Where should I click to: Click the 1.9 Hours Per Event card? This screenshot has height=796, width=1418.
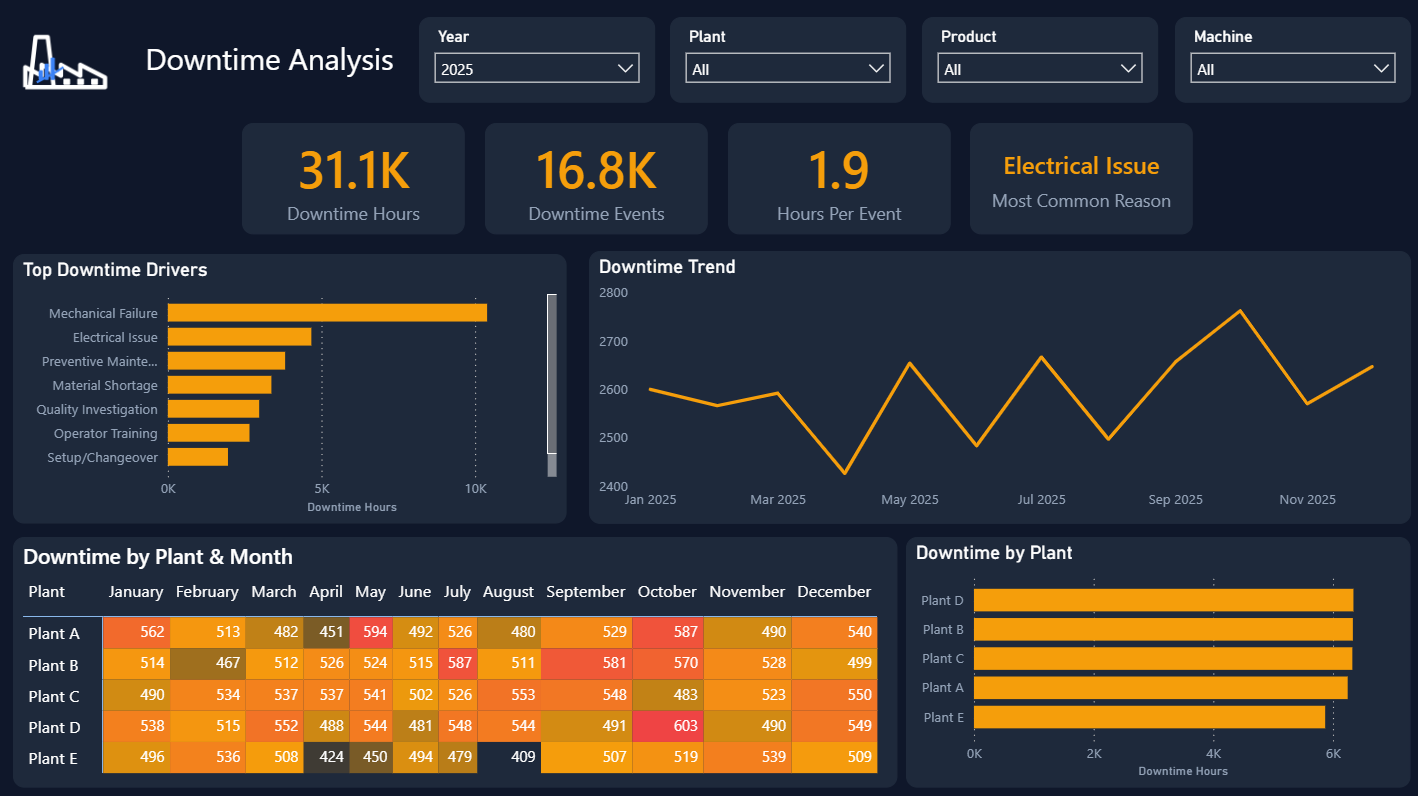pyautogui.click(x=839, y=179)
